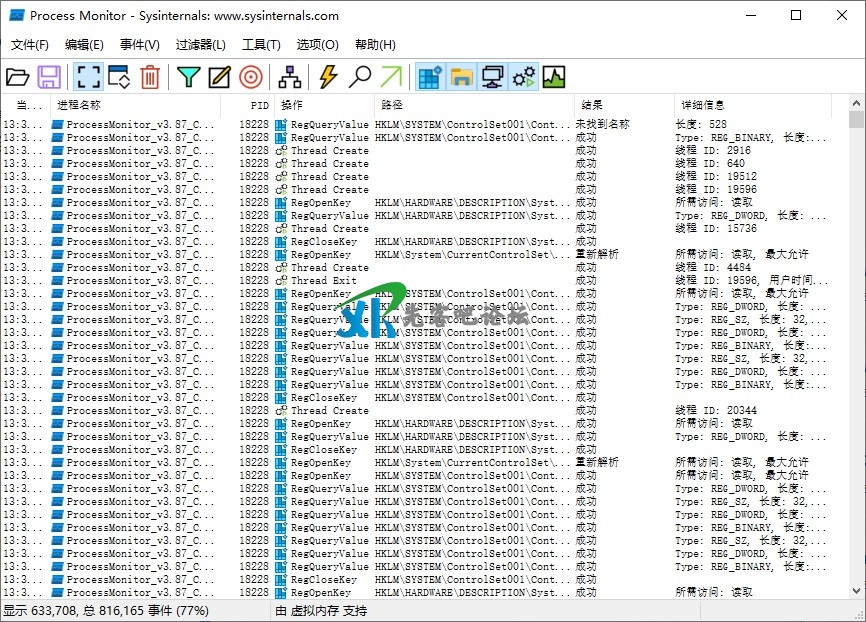Toggle the Autoscroll toolbar button
Image resolution: width=866 pixels, height=622 pixels.
click(x=119, y=76)
